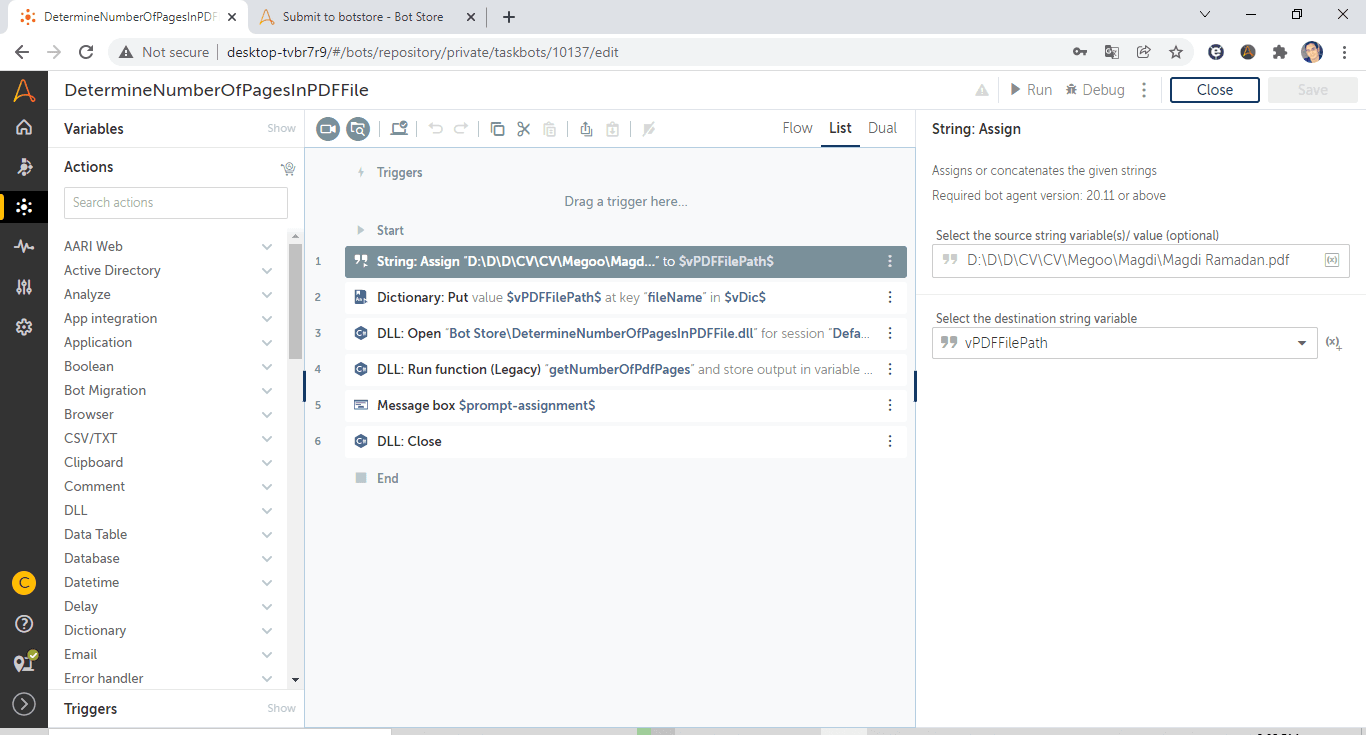Image resolution: width=1366 pixels, height=735 pixels.
Task: Cut the selected action scissors icon
Action: [523, 128]
